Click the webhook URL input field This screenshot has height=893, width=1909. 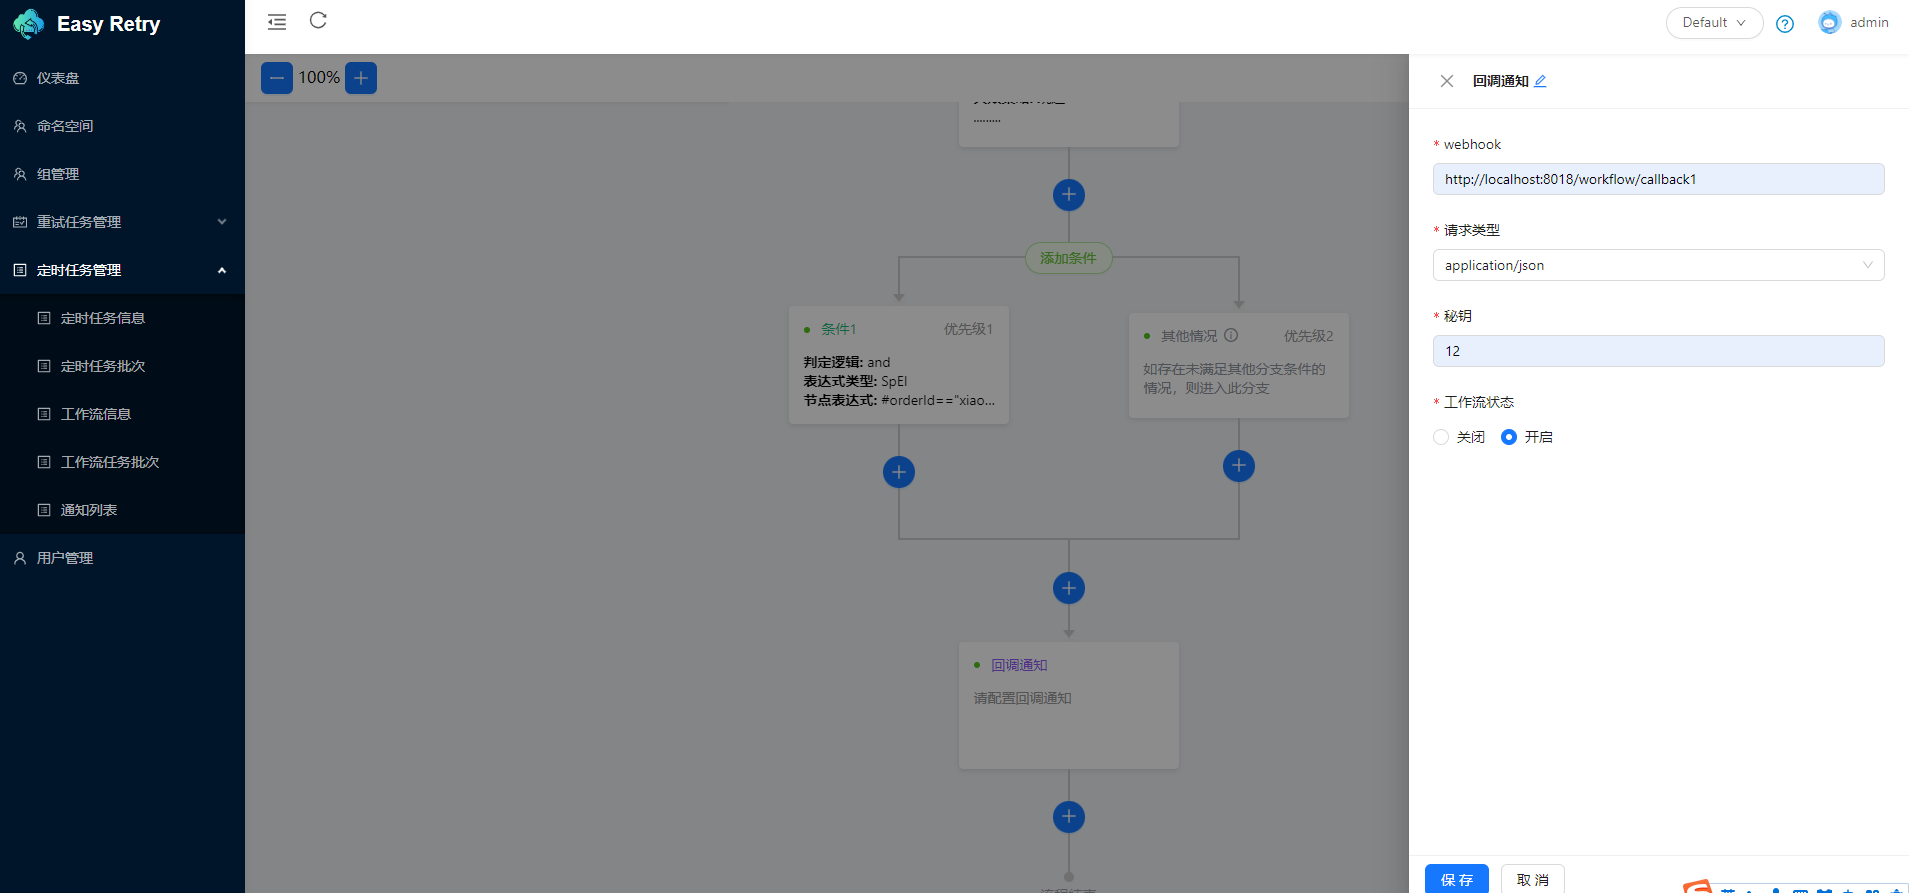1658,179
